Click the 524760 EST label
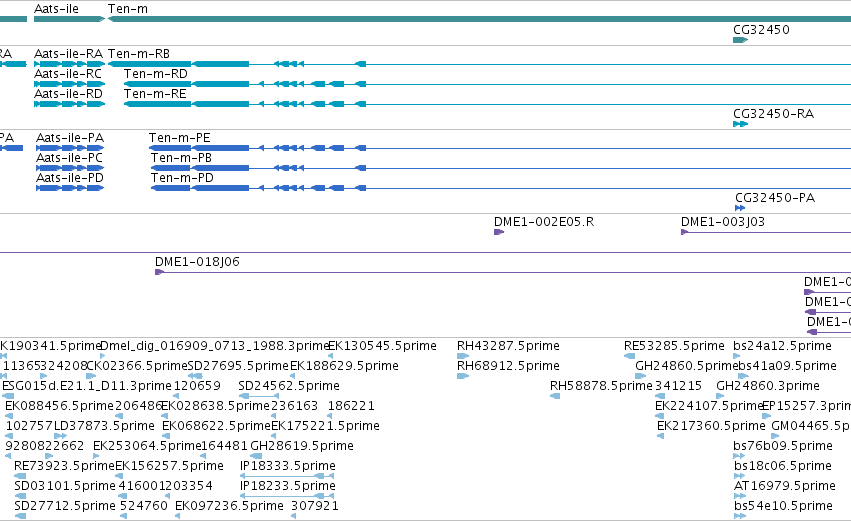 coord(144,506)
